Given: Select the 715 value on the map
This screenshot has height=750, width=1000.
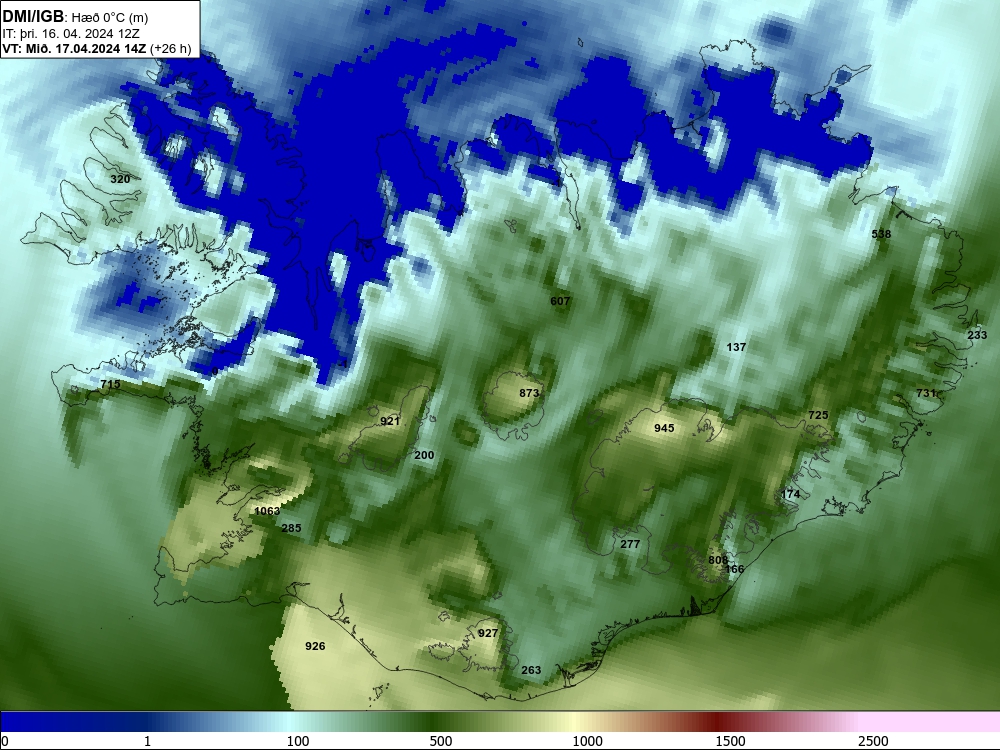Looking at the screenshot, I should (x=110, y=385).
